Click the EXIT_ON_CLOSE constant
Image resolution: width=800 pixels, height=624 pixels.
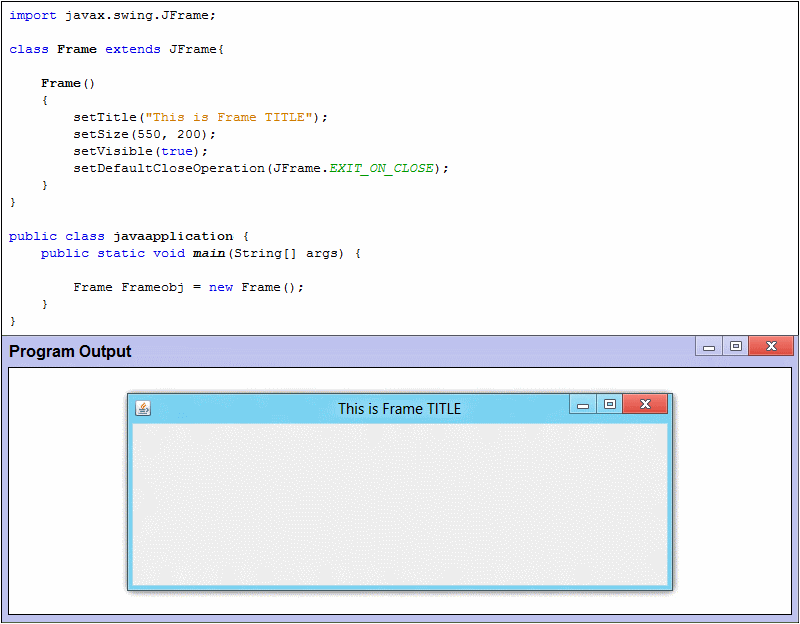click(381, 168)
